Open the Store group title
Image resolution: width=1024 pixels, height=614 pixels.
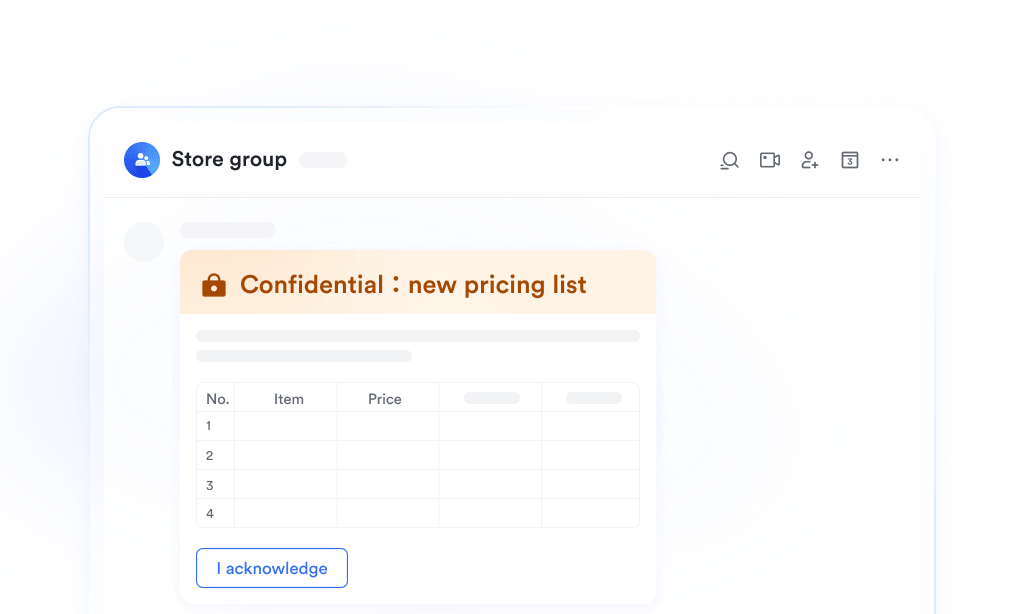[x=229, y=159]
